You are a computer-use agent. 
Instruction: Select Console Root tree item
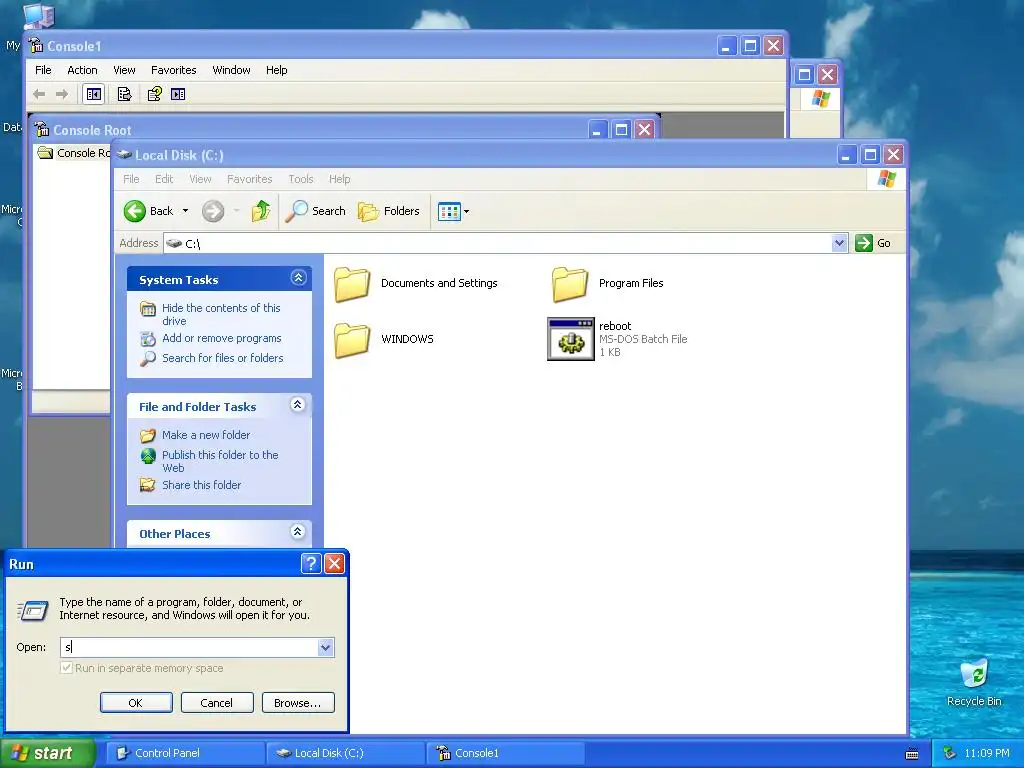[74, 153]
